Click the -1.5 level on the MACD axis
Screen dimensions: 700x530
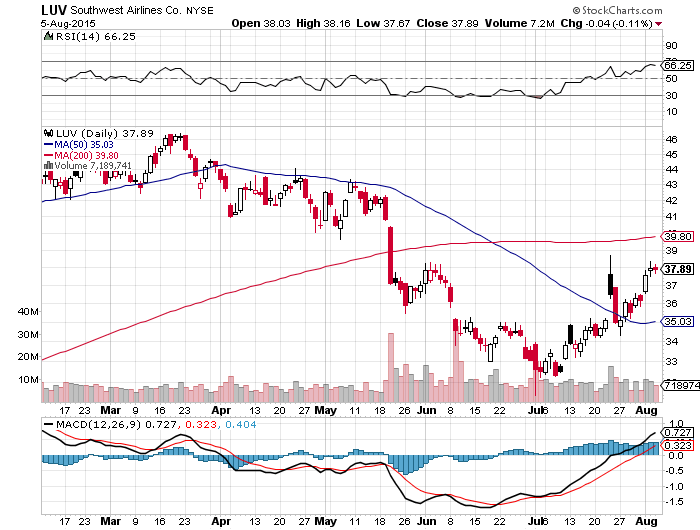click(x=675, y=502)
